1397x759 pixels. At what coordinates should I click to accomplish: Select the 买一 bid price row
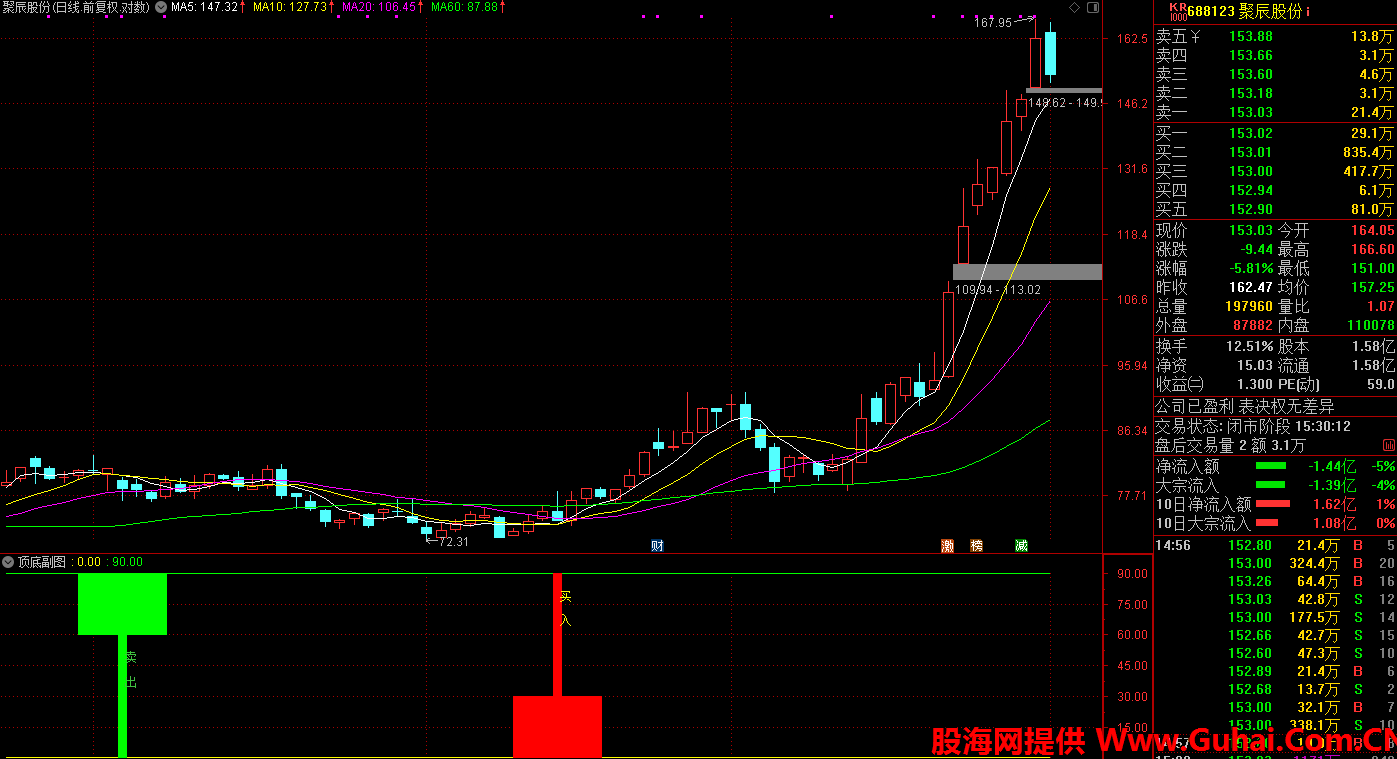point(1274,133)
